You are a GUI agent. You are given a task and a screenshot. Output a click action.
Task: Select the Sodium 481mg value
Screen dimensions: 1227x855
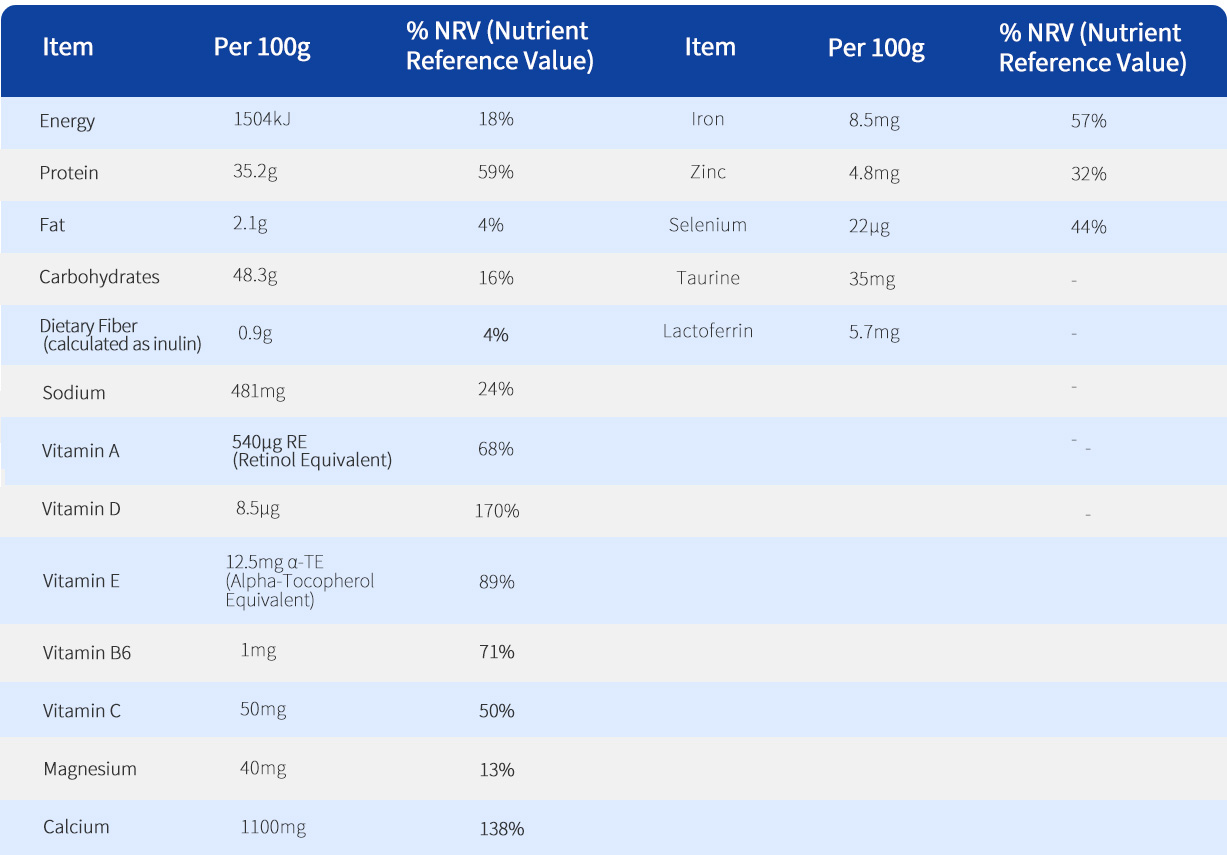click(x=258, y=391)
